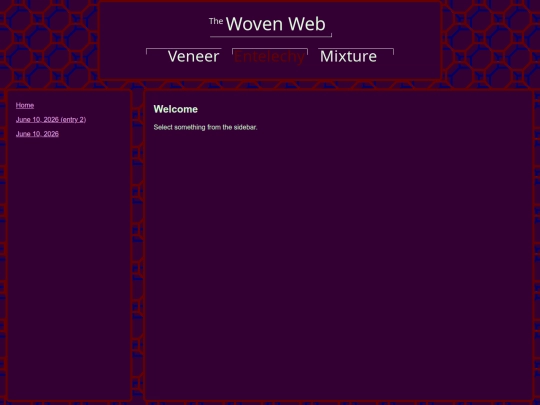This screenshot has height=405, width=540.
Task: Open the Veneer navigation tab
Action: (193, 56)
